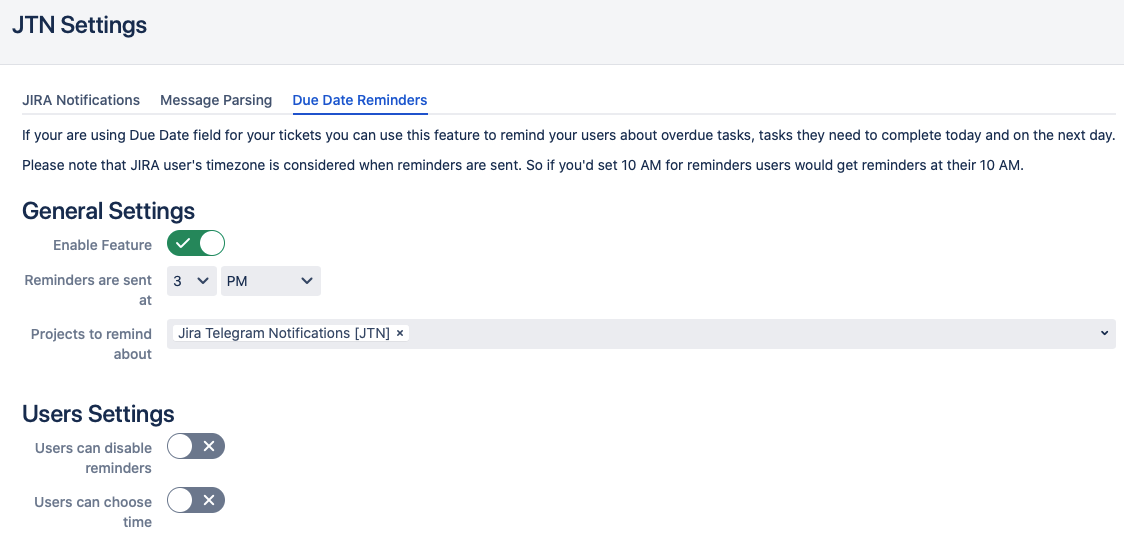Click the chevron arrow in the PM selector
Viewport: 1124px width, 540px height.
point(307,281)
